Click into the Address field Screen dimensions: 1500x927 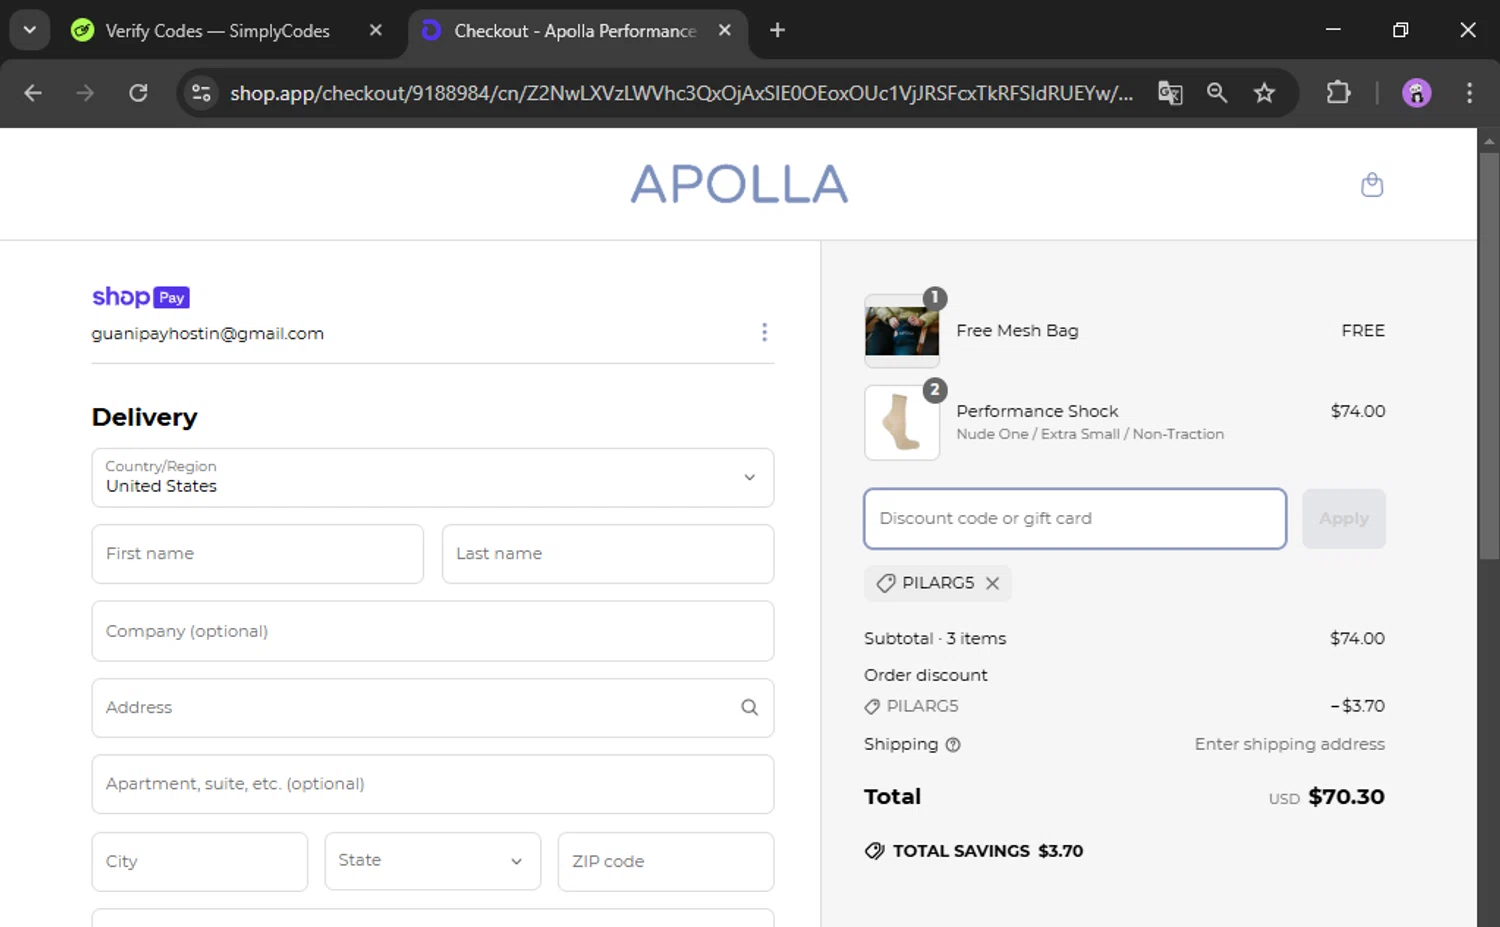432,708
